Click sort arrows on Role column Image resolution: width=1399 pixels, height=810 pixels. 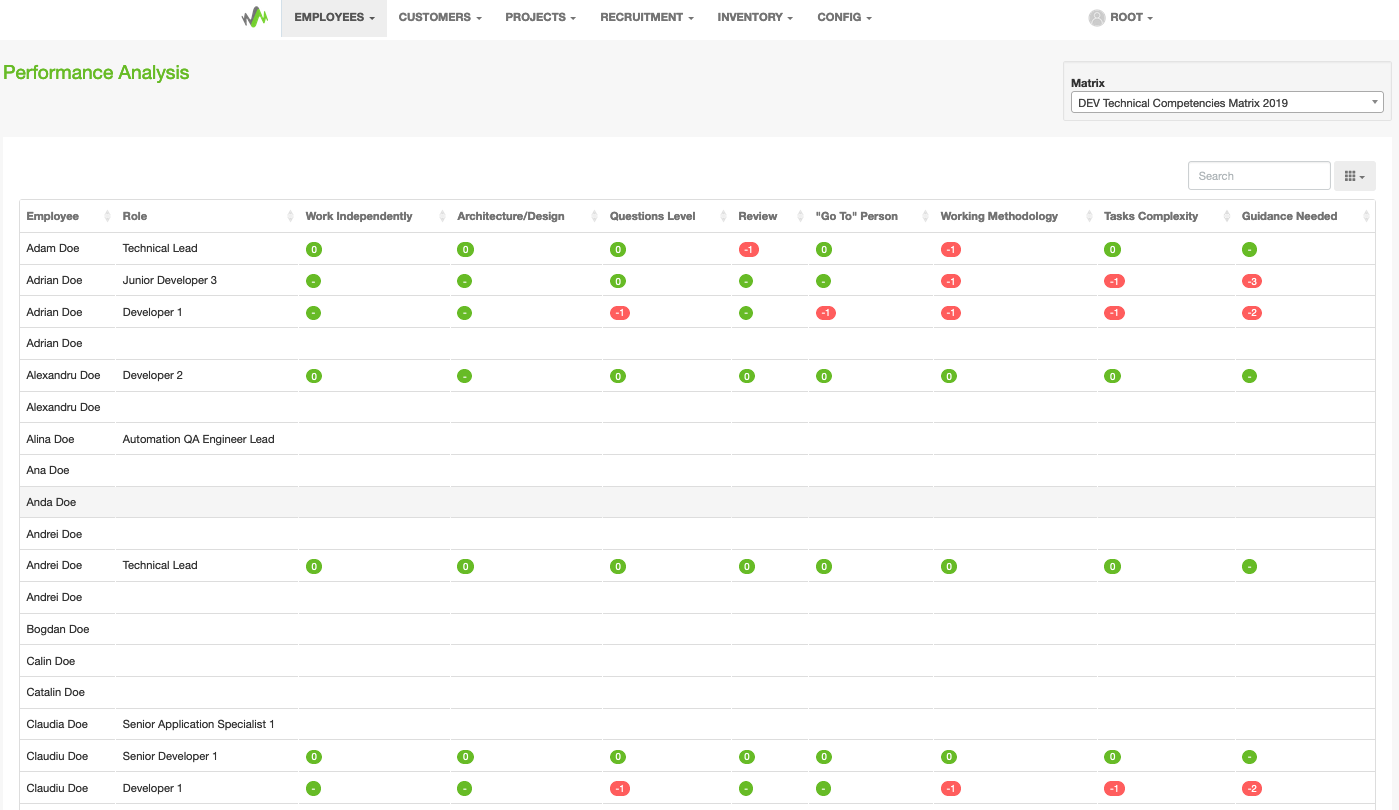pos(291,216)
